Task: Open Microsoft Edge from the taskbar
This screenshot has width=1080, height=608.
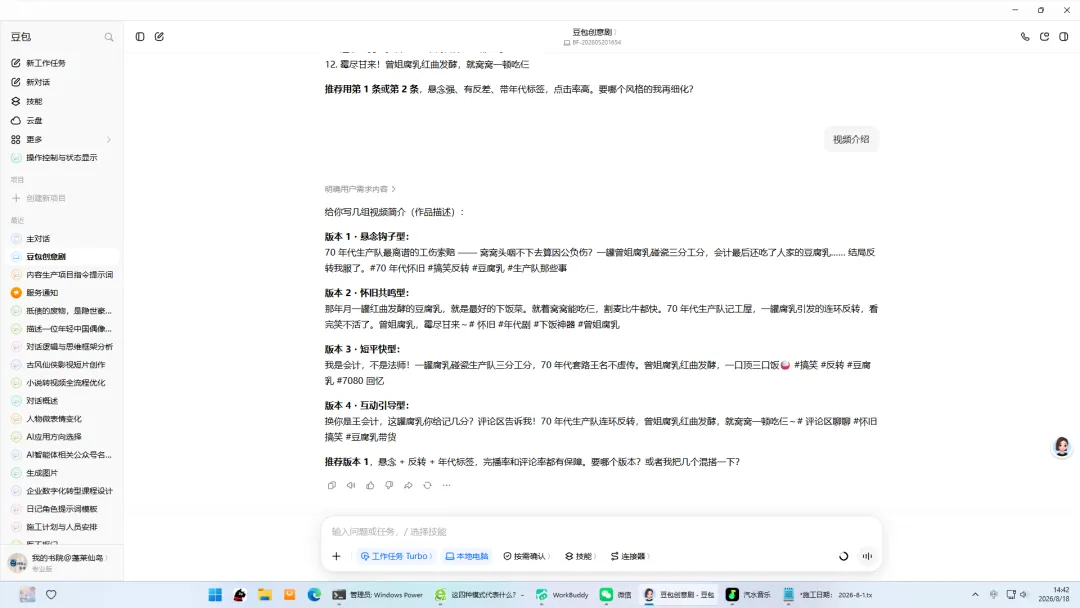Action: [314, 595]
